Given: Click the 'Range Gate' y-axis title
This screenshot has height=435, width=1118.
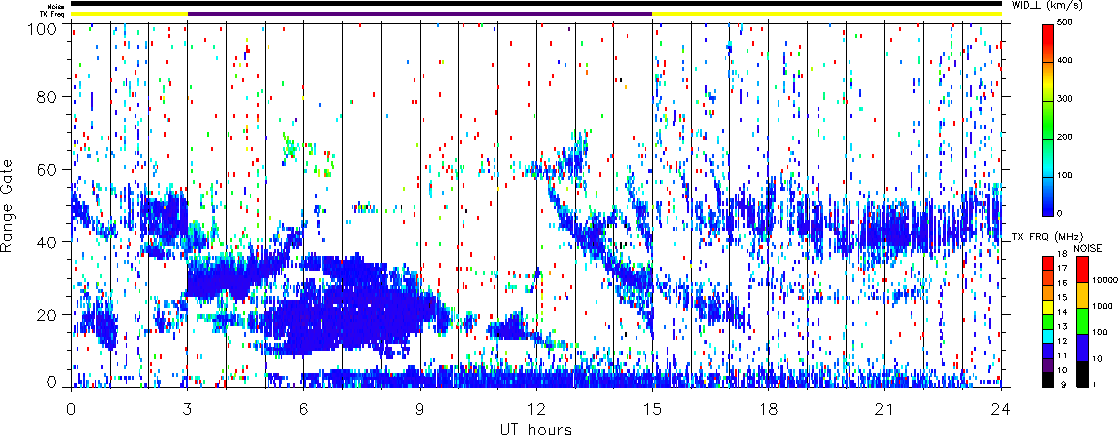Looking at the screenshot, I should [x=7, y=205].
